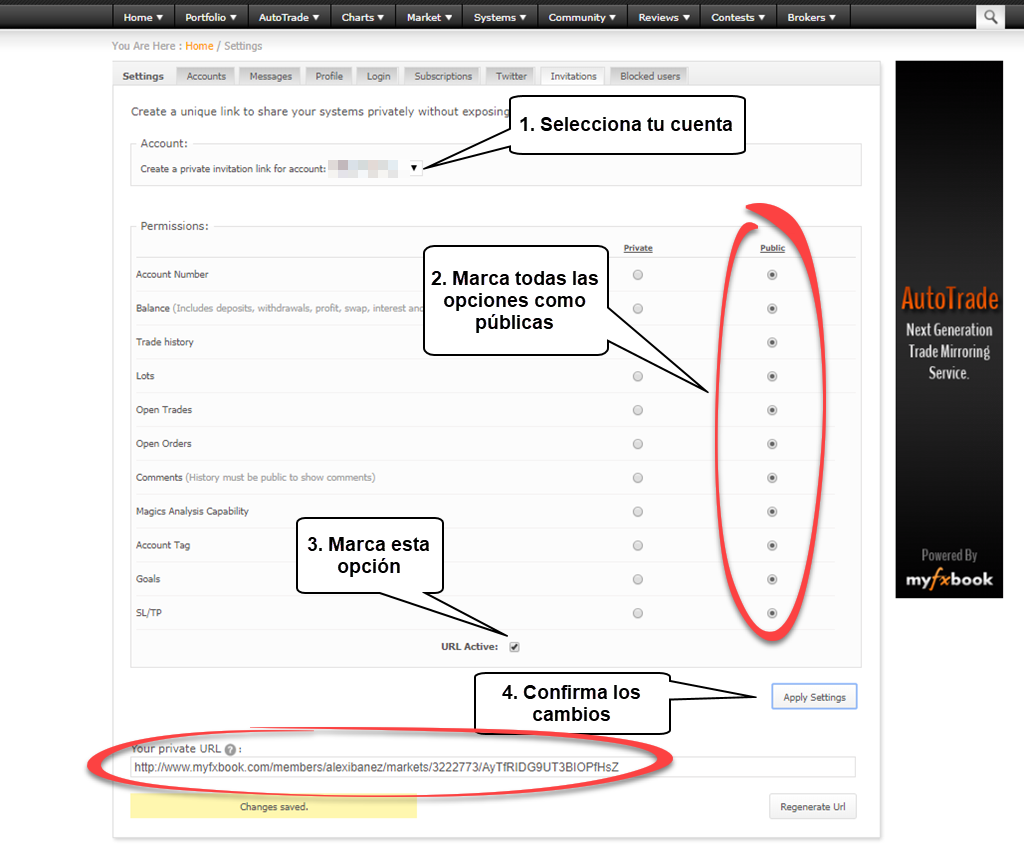Set Balance to Public

[x=772, y=309]
